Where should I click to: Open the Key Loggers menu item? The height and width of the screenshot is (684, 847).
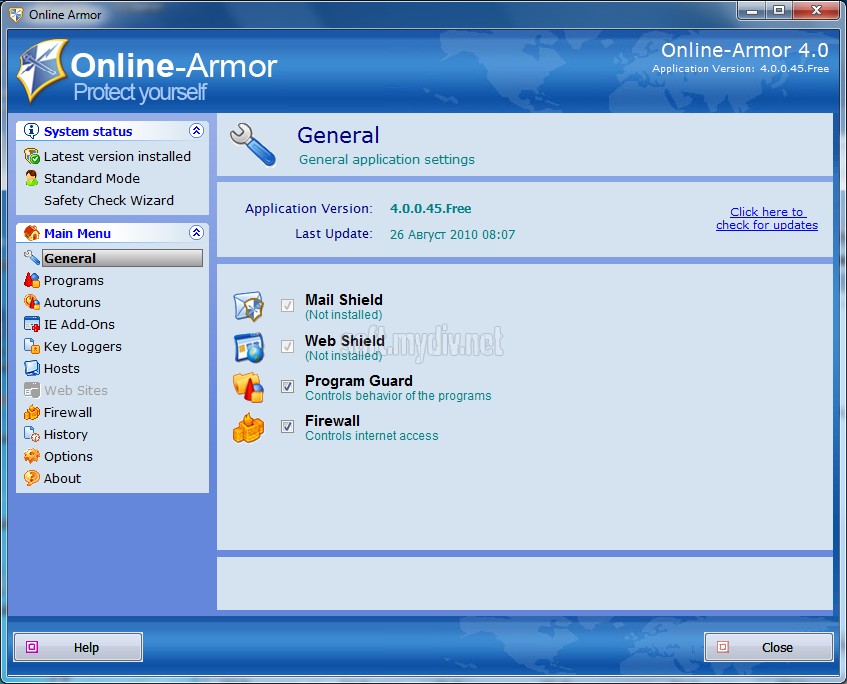[83, 346]
